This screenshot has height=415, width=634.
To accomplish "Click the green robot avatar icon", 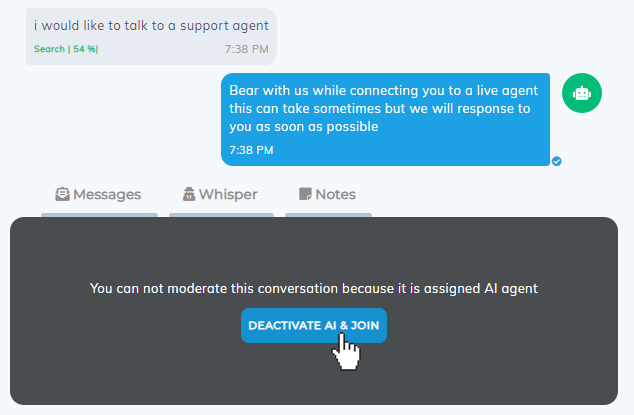I will [581, 93].
